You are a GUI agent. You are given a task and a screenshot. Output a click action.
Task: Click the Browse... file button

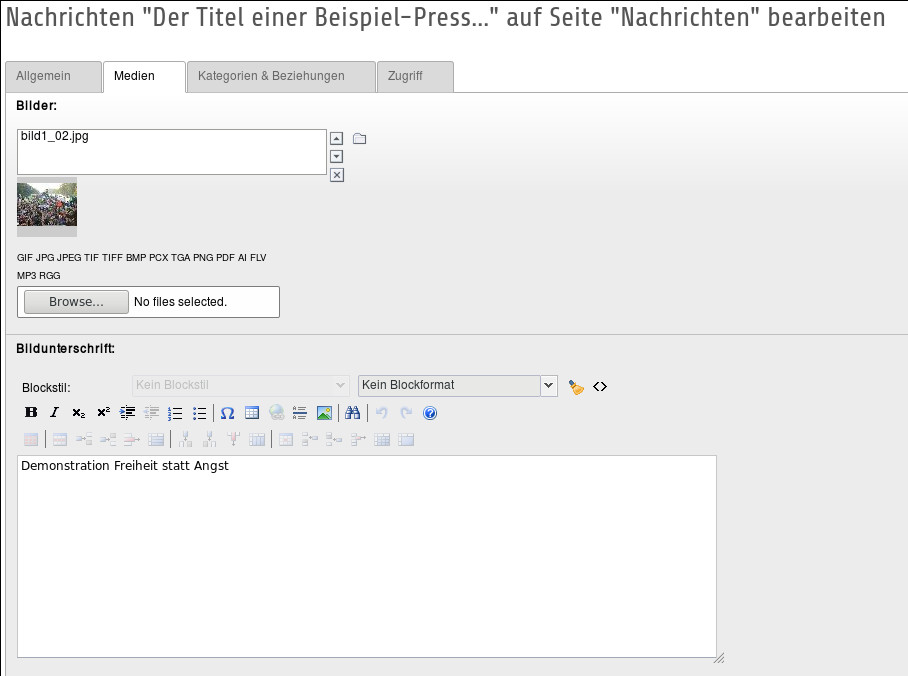[x=76, y=302]
